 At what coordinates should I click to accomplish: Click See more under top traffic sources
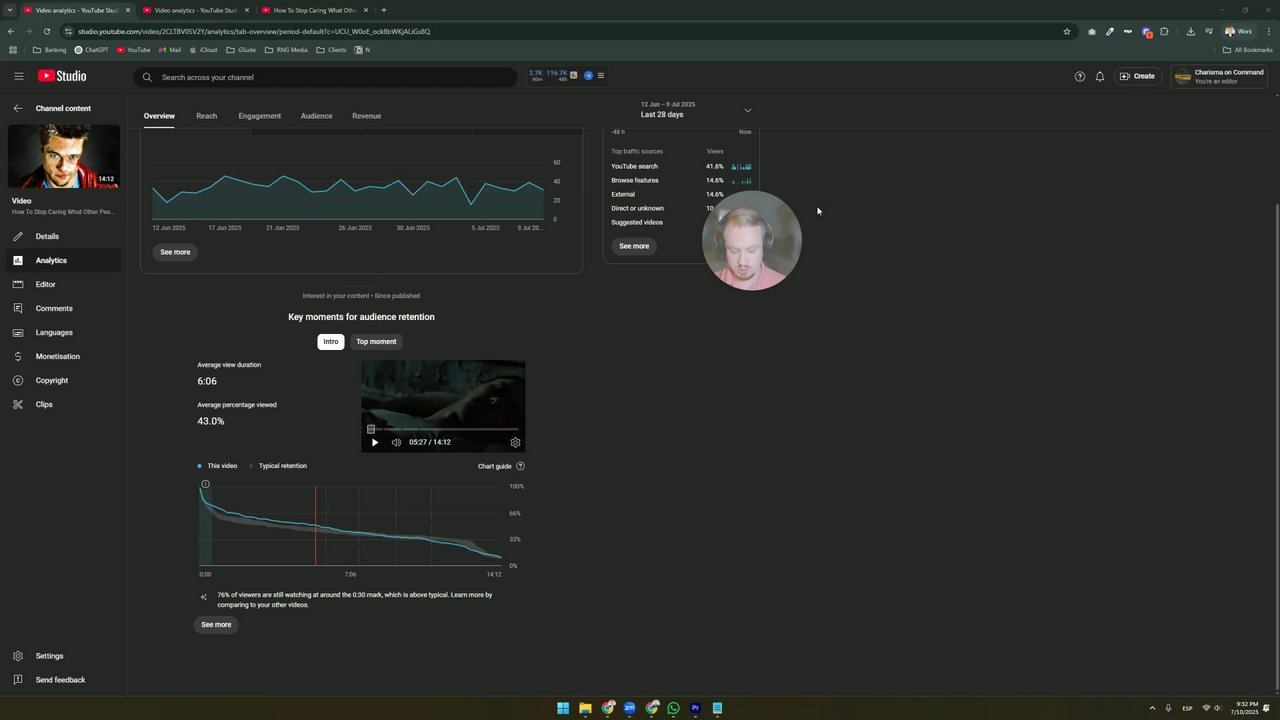[634, 246]
